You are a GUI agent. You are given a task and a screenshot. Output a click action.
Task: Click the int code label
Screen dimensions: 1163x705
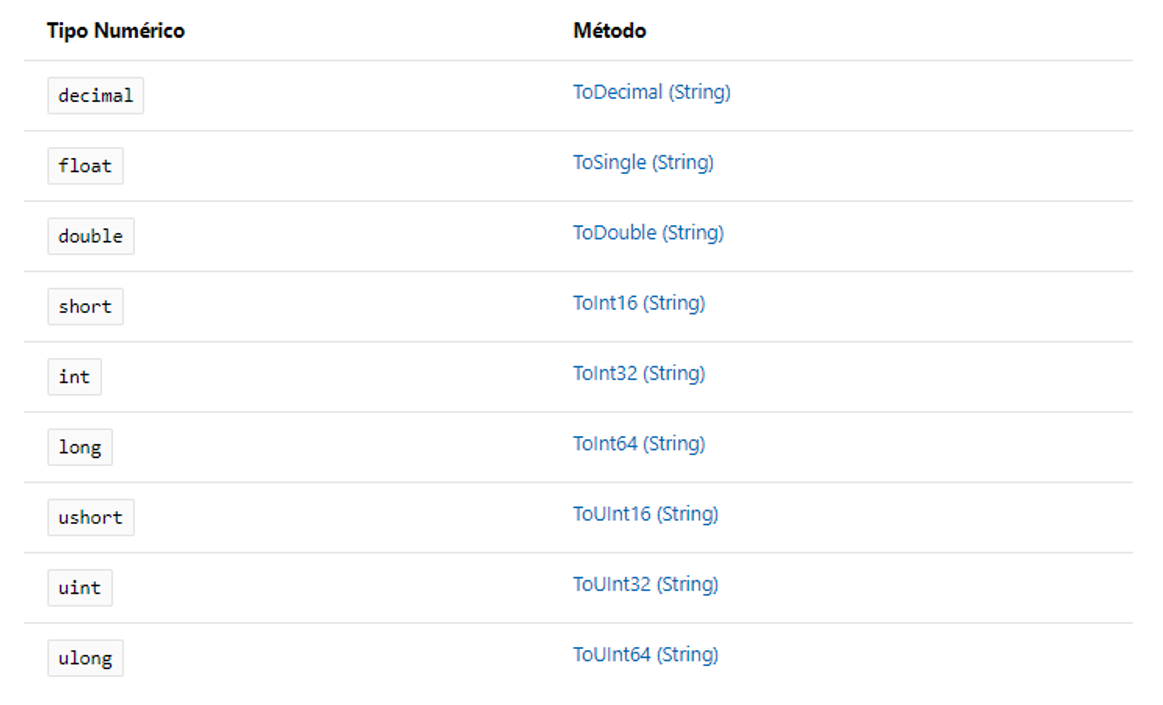point(75,377)
